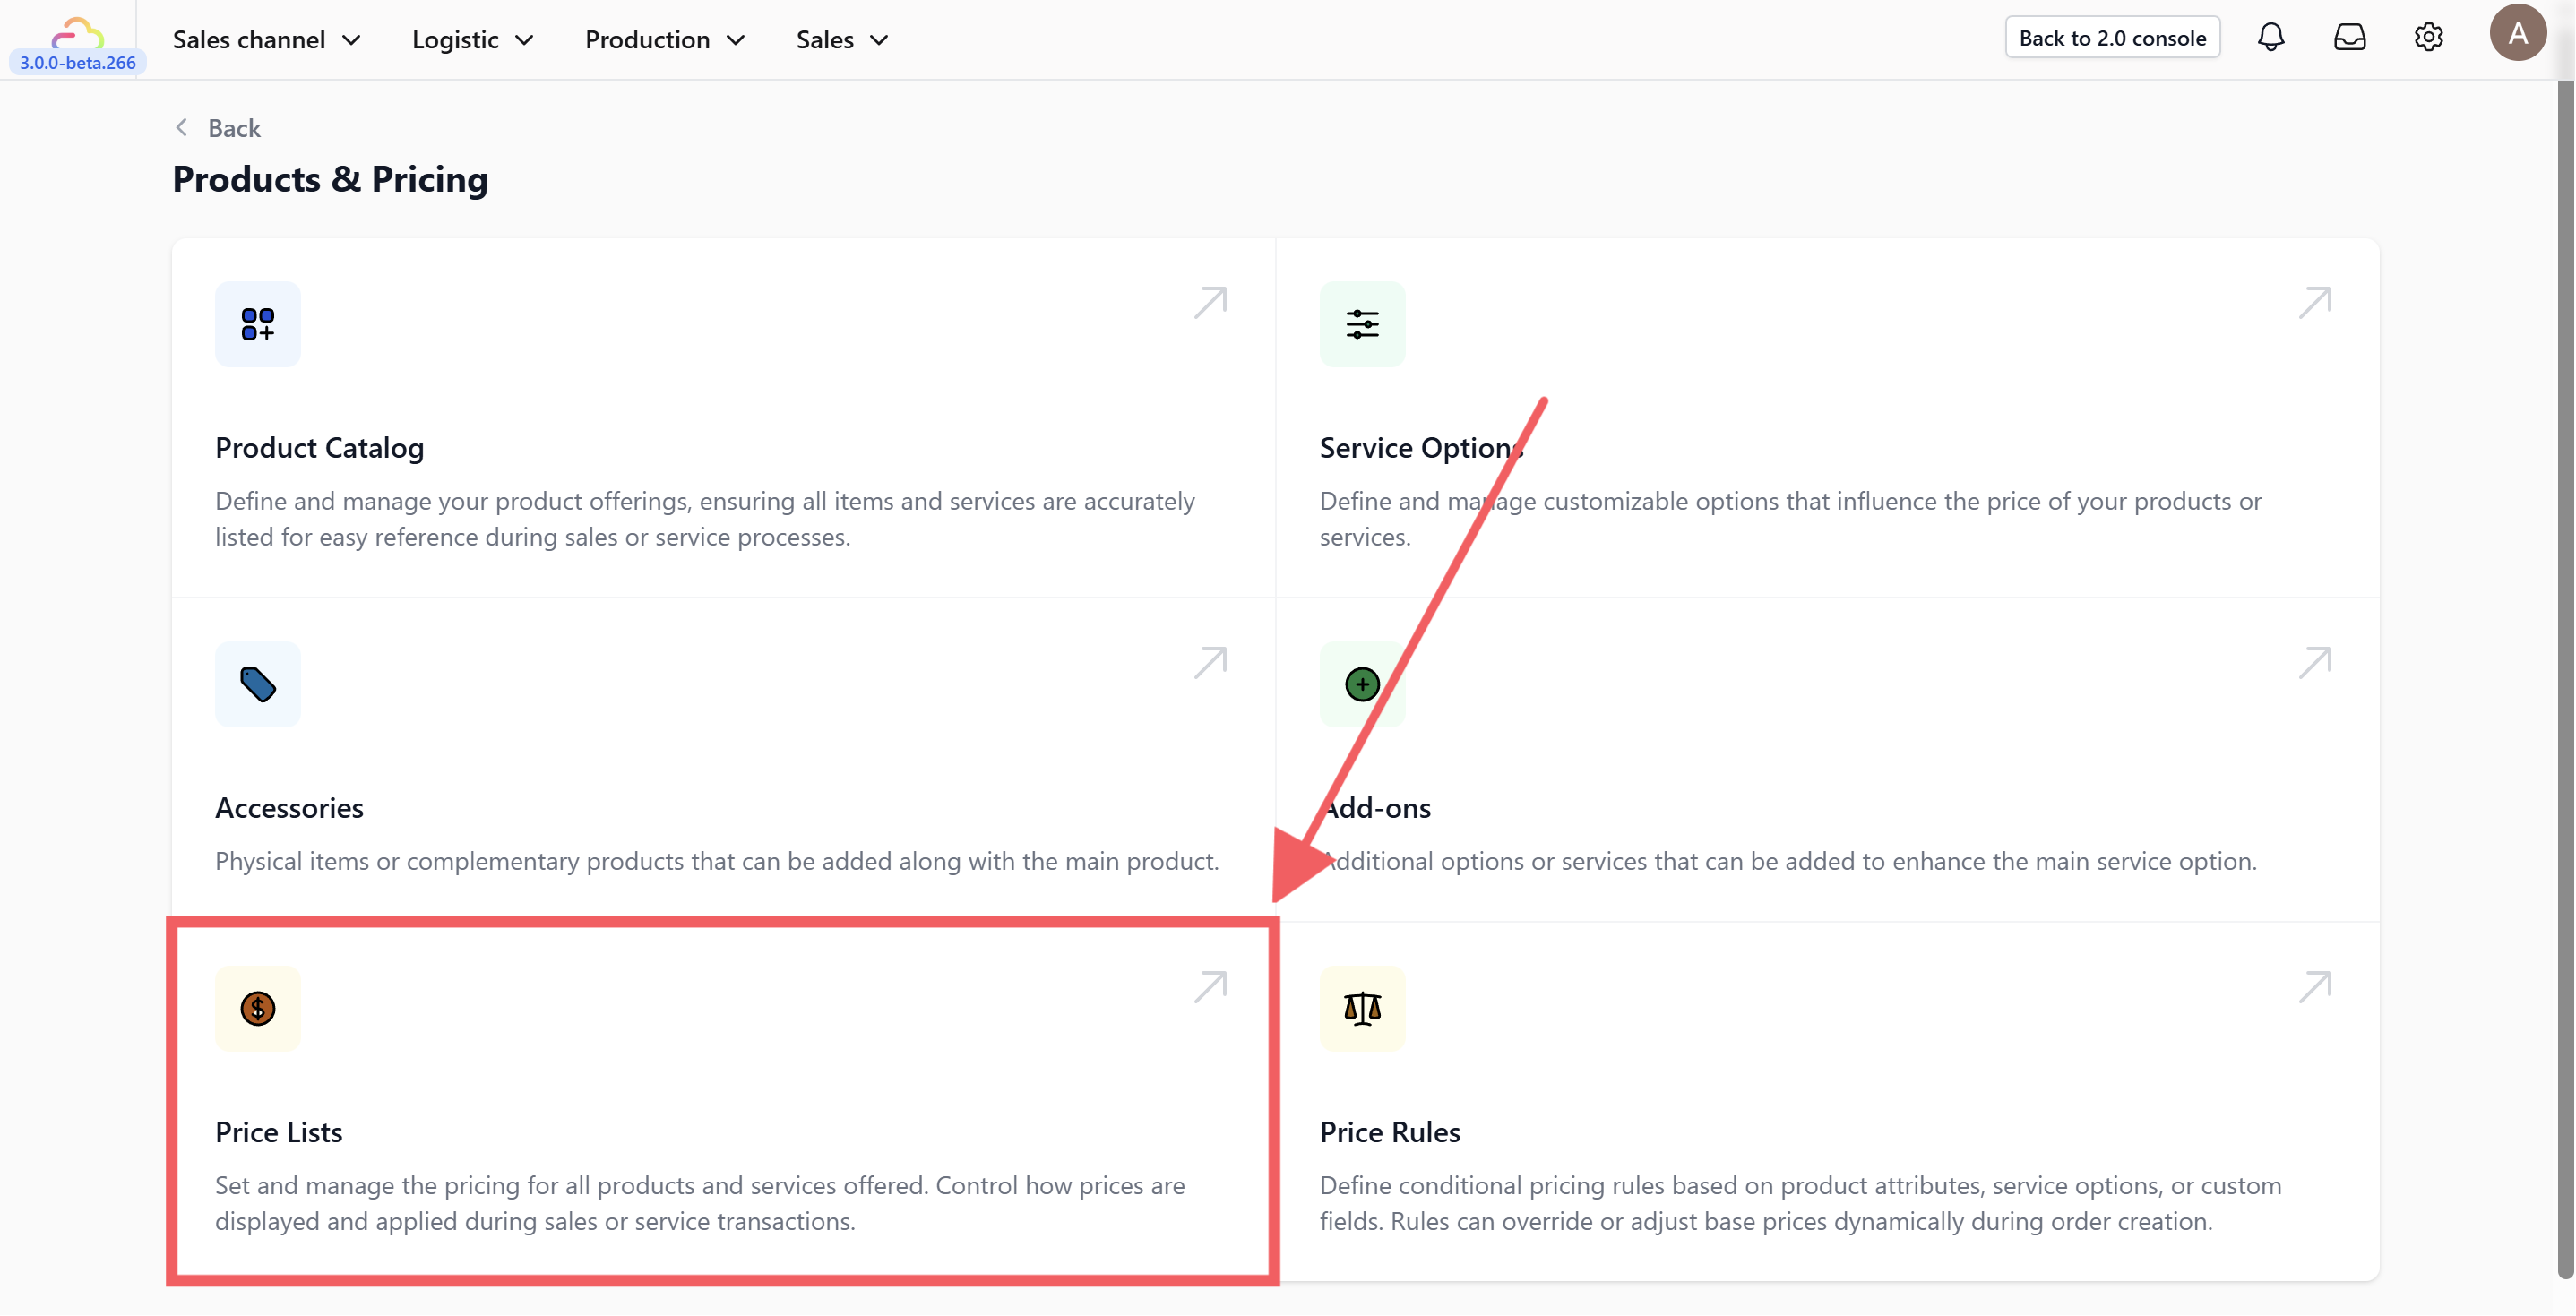Click the user avatar with letter A
The height and width of the screenshot is (1316, 2576).
tap(2517, 33)
